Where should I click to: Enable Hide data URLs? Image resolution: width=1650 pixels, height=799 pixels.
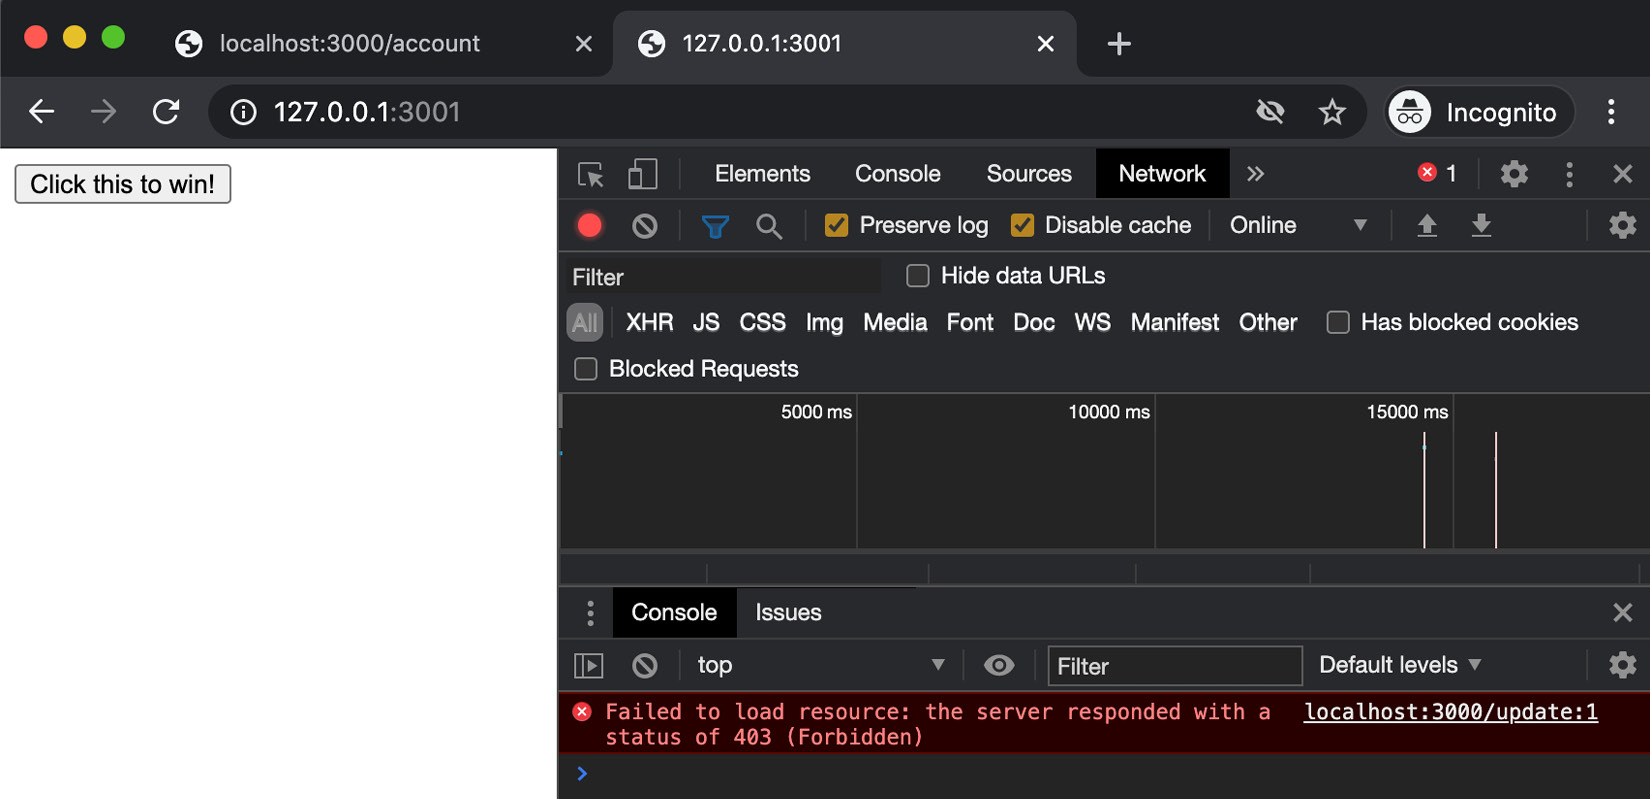(x=917, y=276)
